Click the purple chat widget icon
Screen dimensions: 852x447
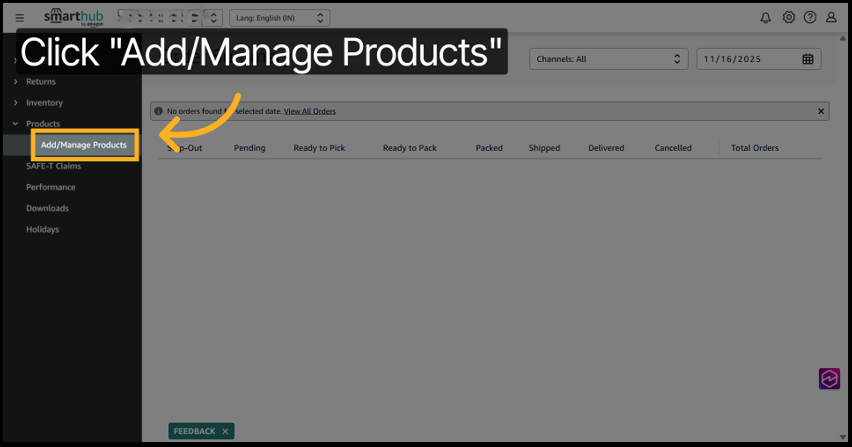(x=829, y=378)
